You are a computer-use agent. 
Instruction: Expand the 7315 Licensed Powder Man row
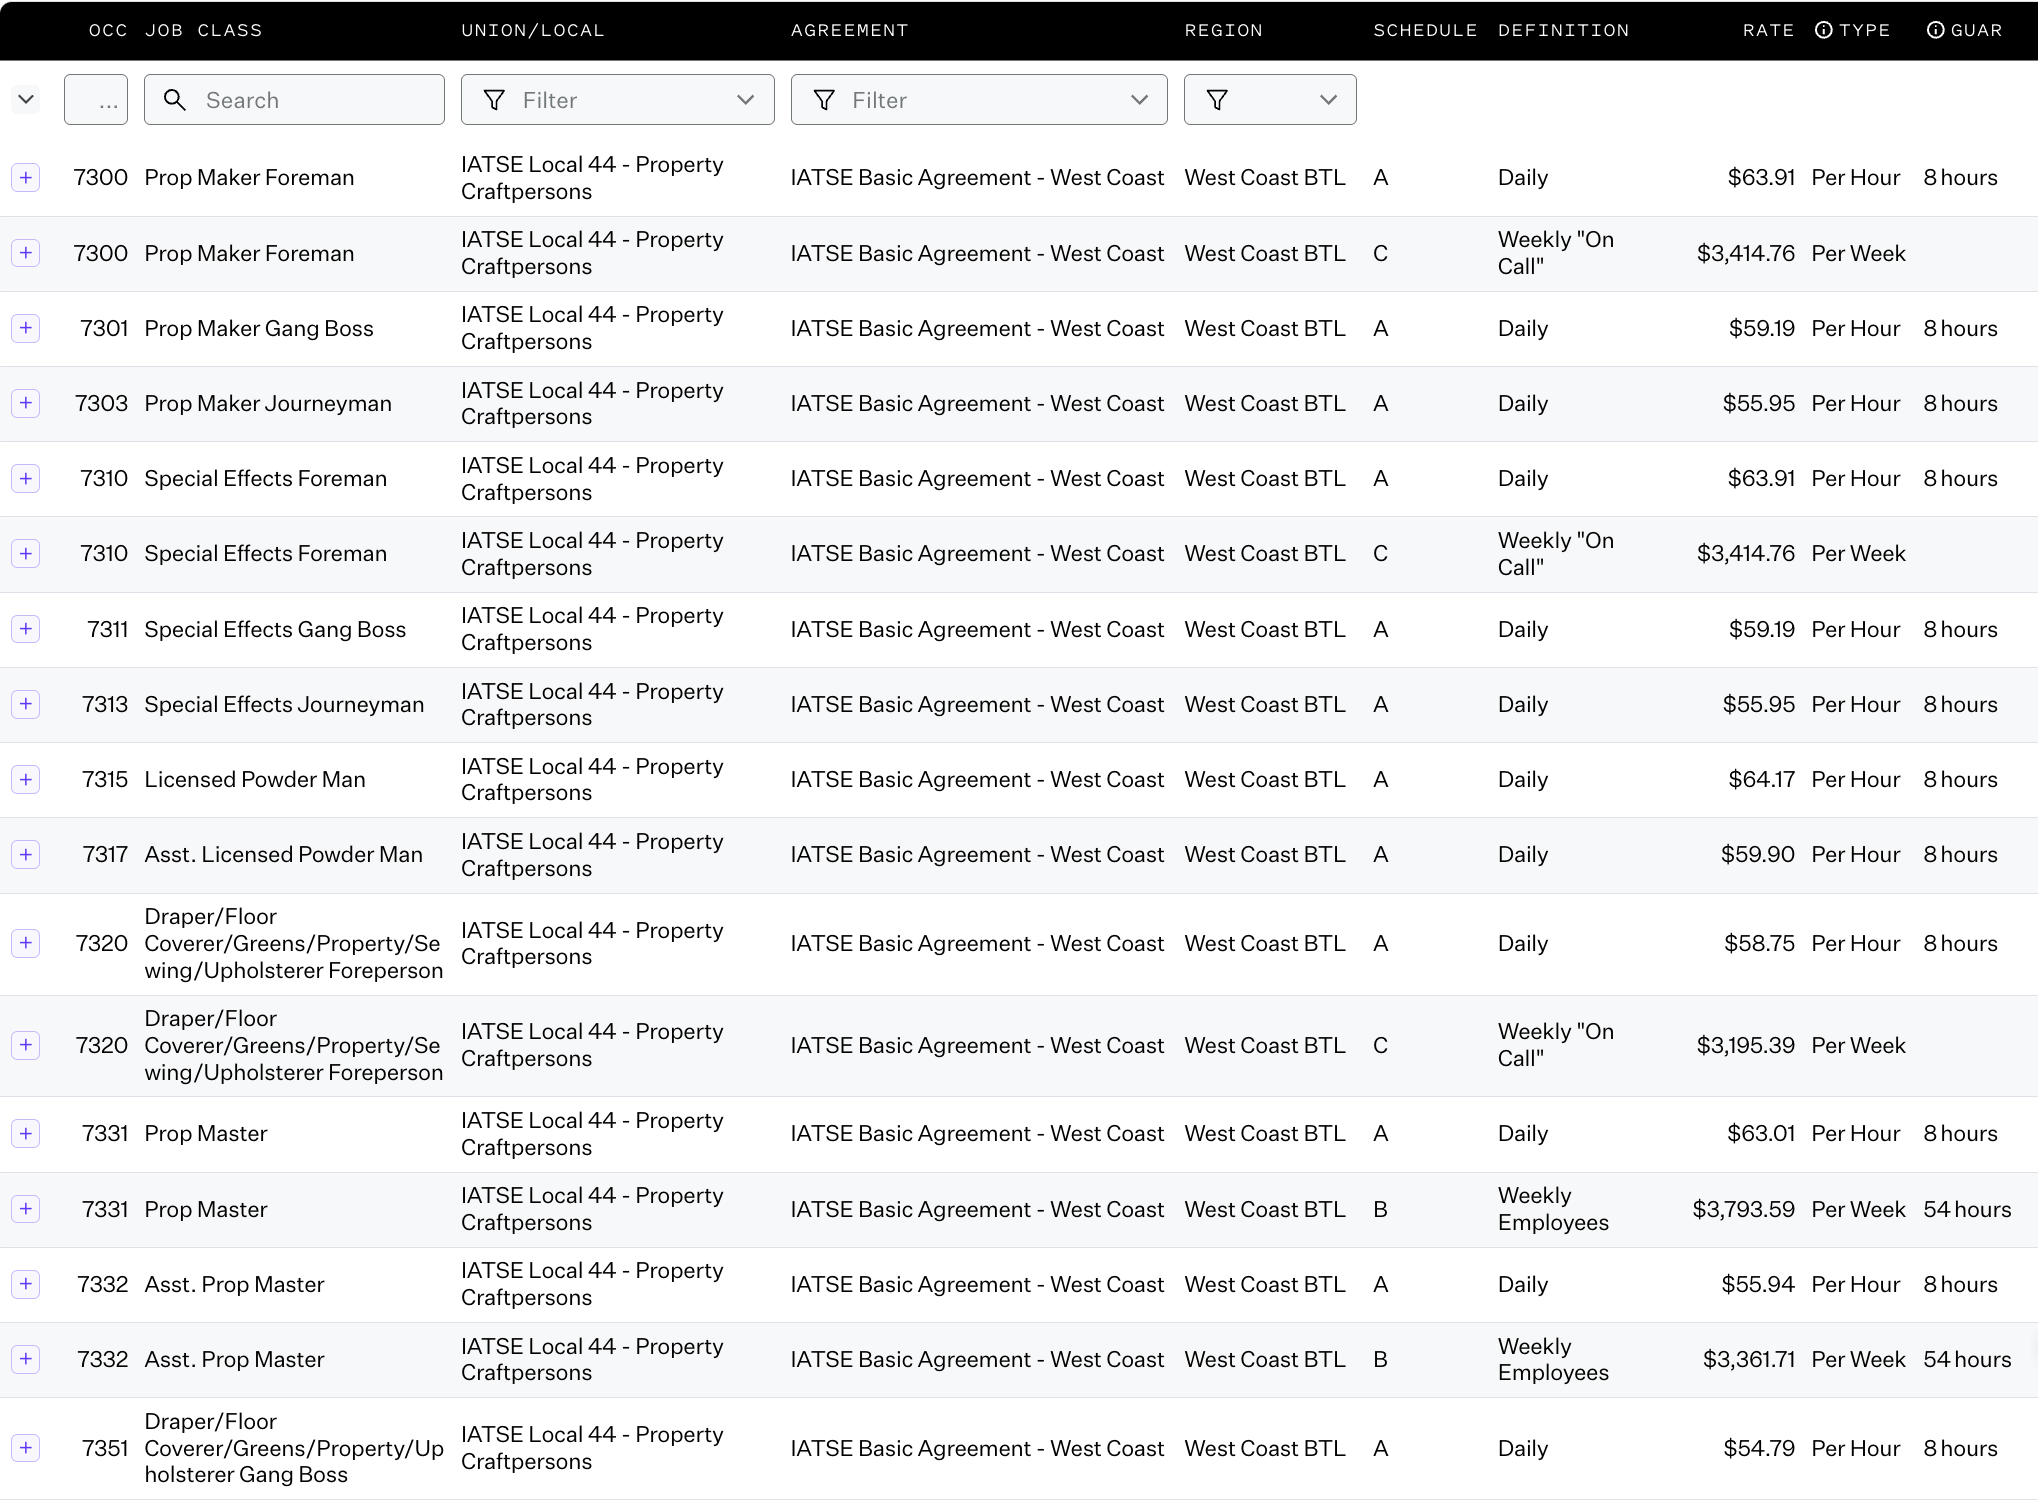click(26, 779)
